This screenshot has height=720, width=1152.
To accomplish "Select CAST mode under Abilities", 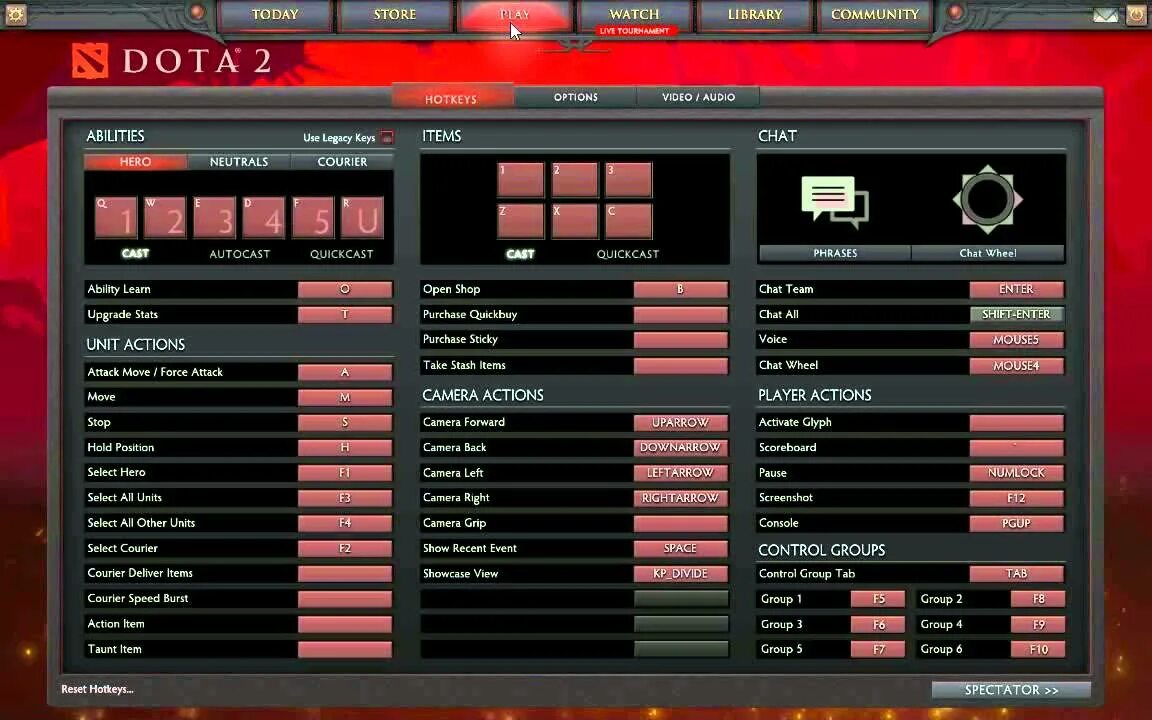I will [135, 253].
